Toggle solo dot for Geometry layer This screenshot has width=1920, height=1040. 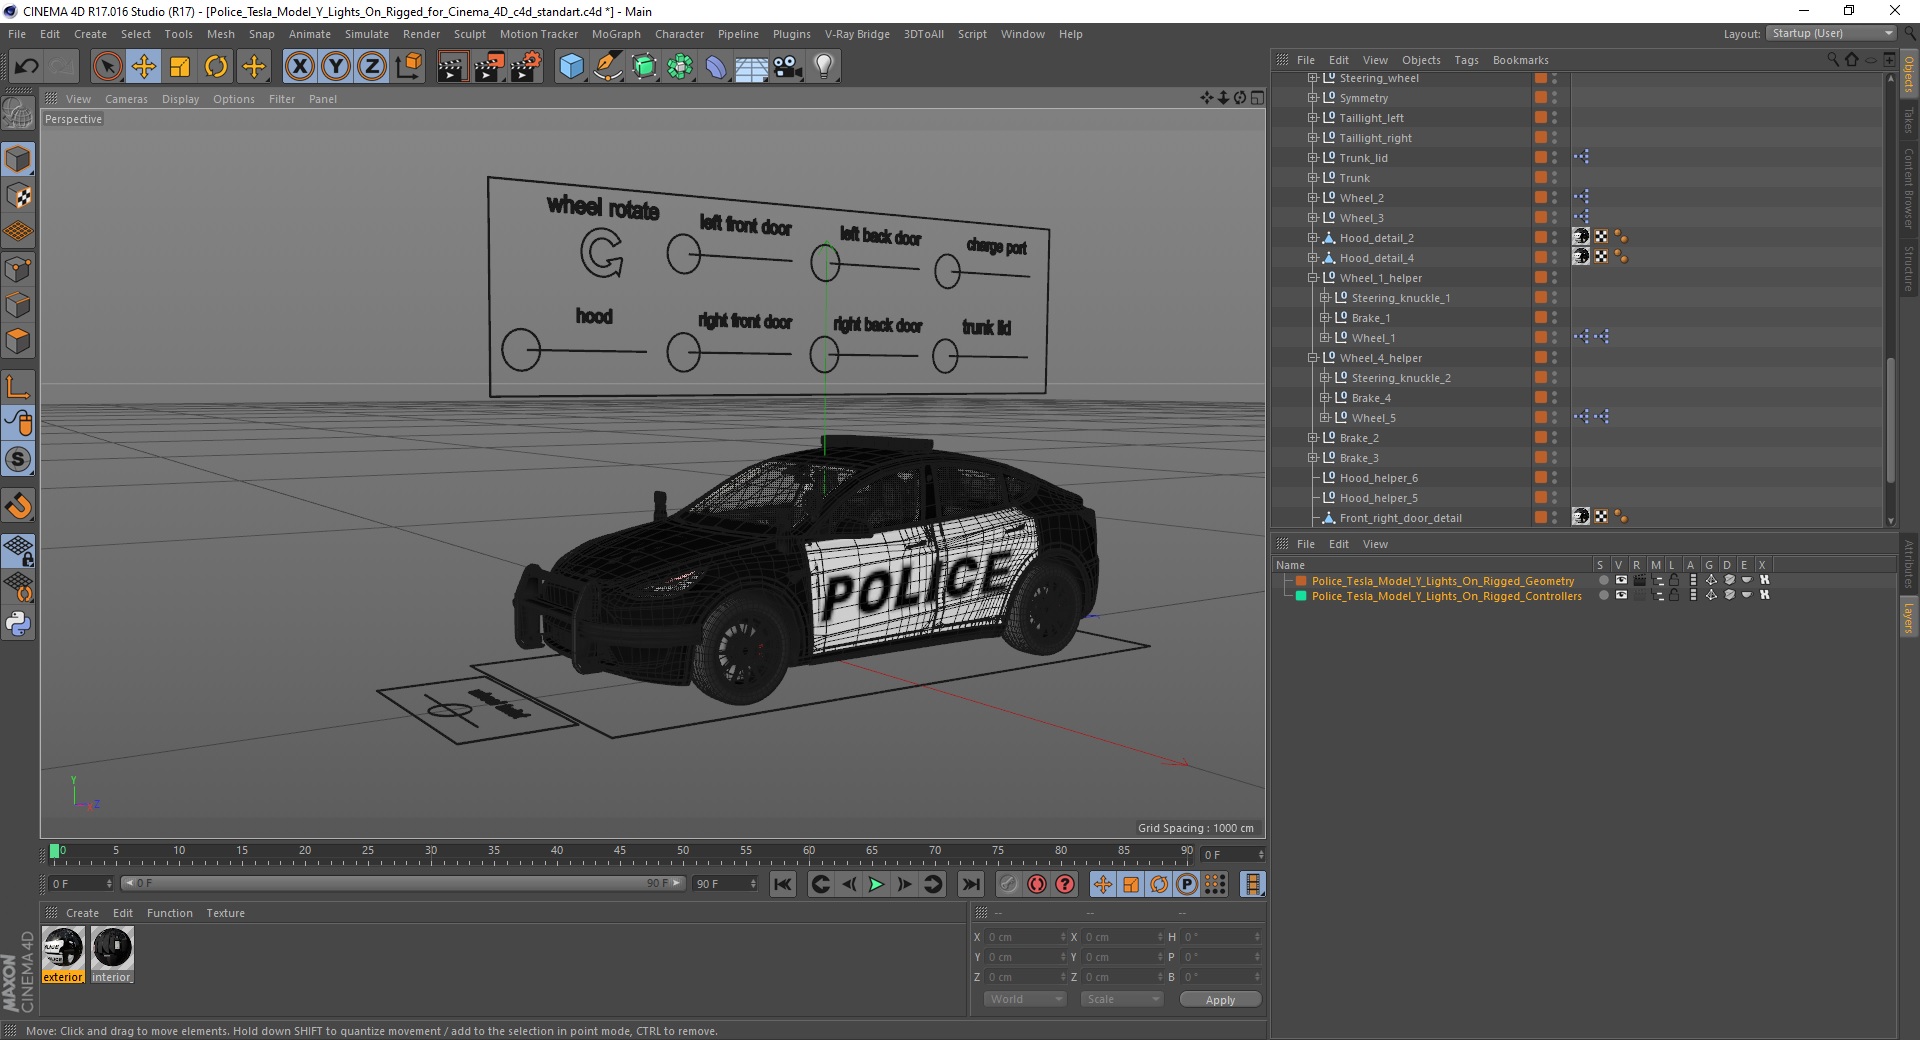1603,580
